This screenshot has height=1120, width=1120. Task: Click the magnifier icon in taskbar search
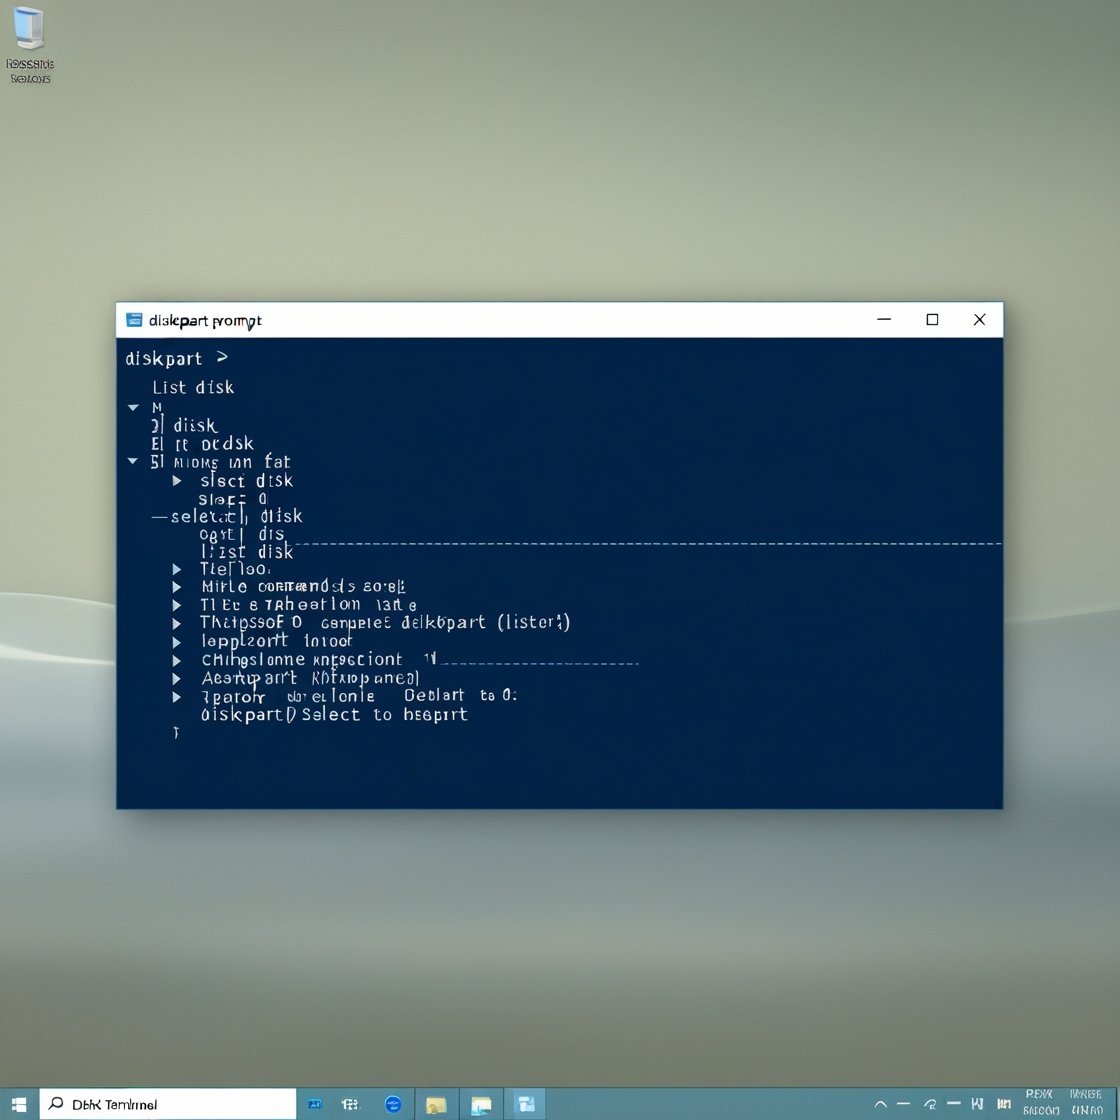(56, 1104)
